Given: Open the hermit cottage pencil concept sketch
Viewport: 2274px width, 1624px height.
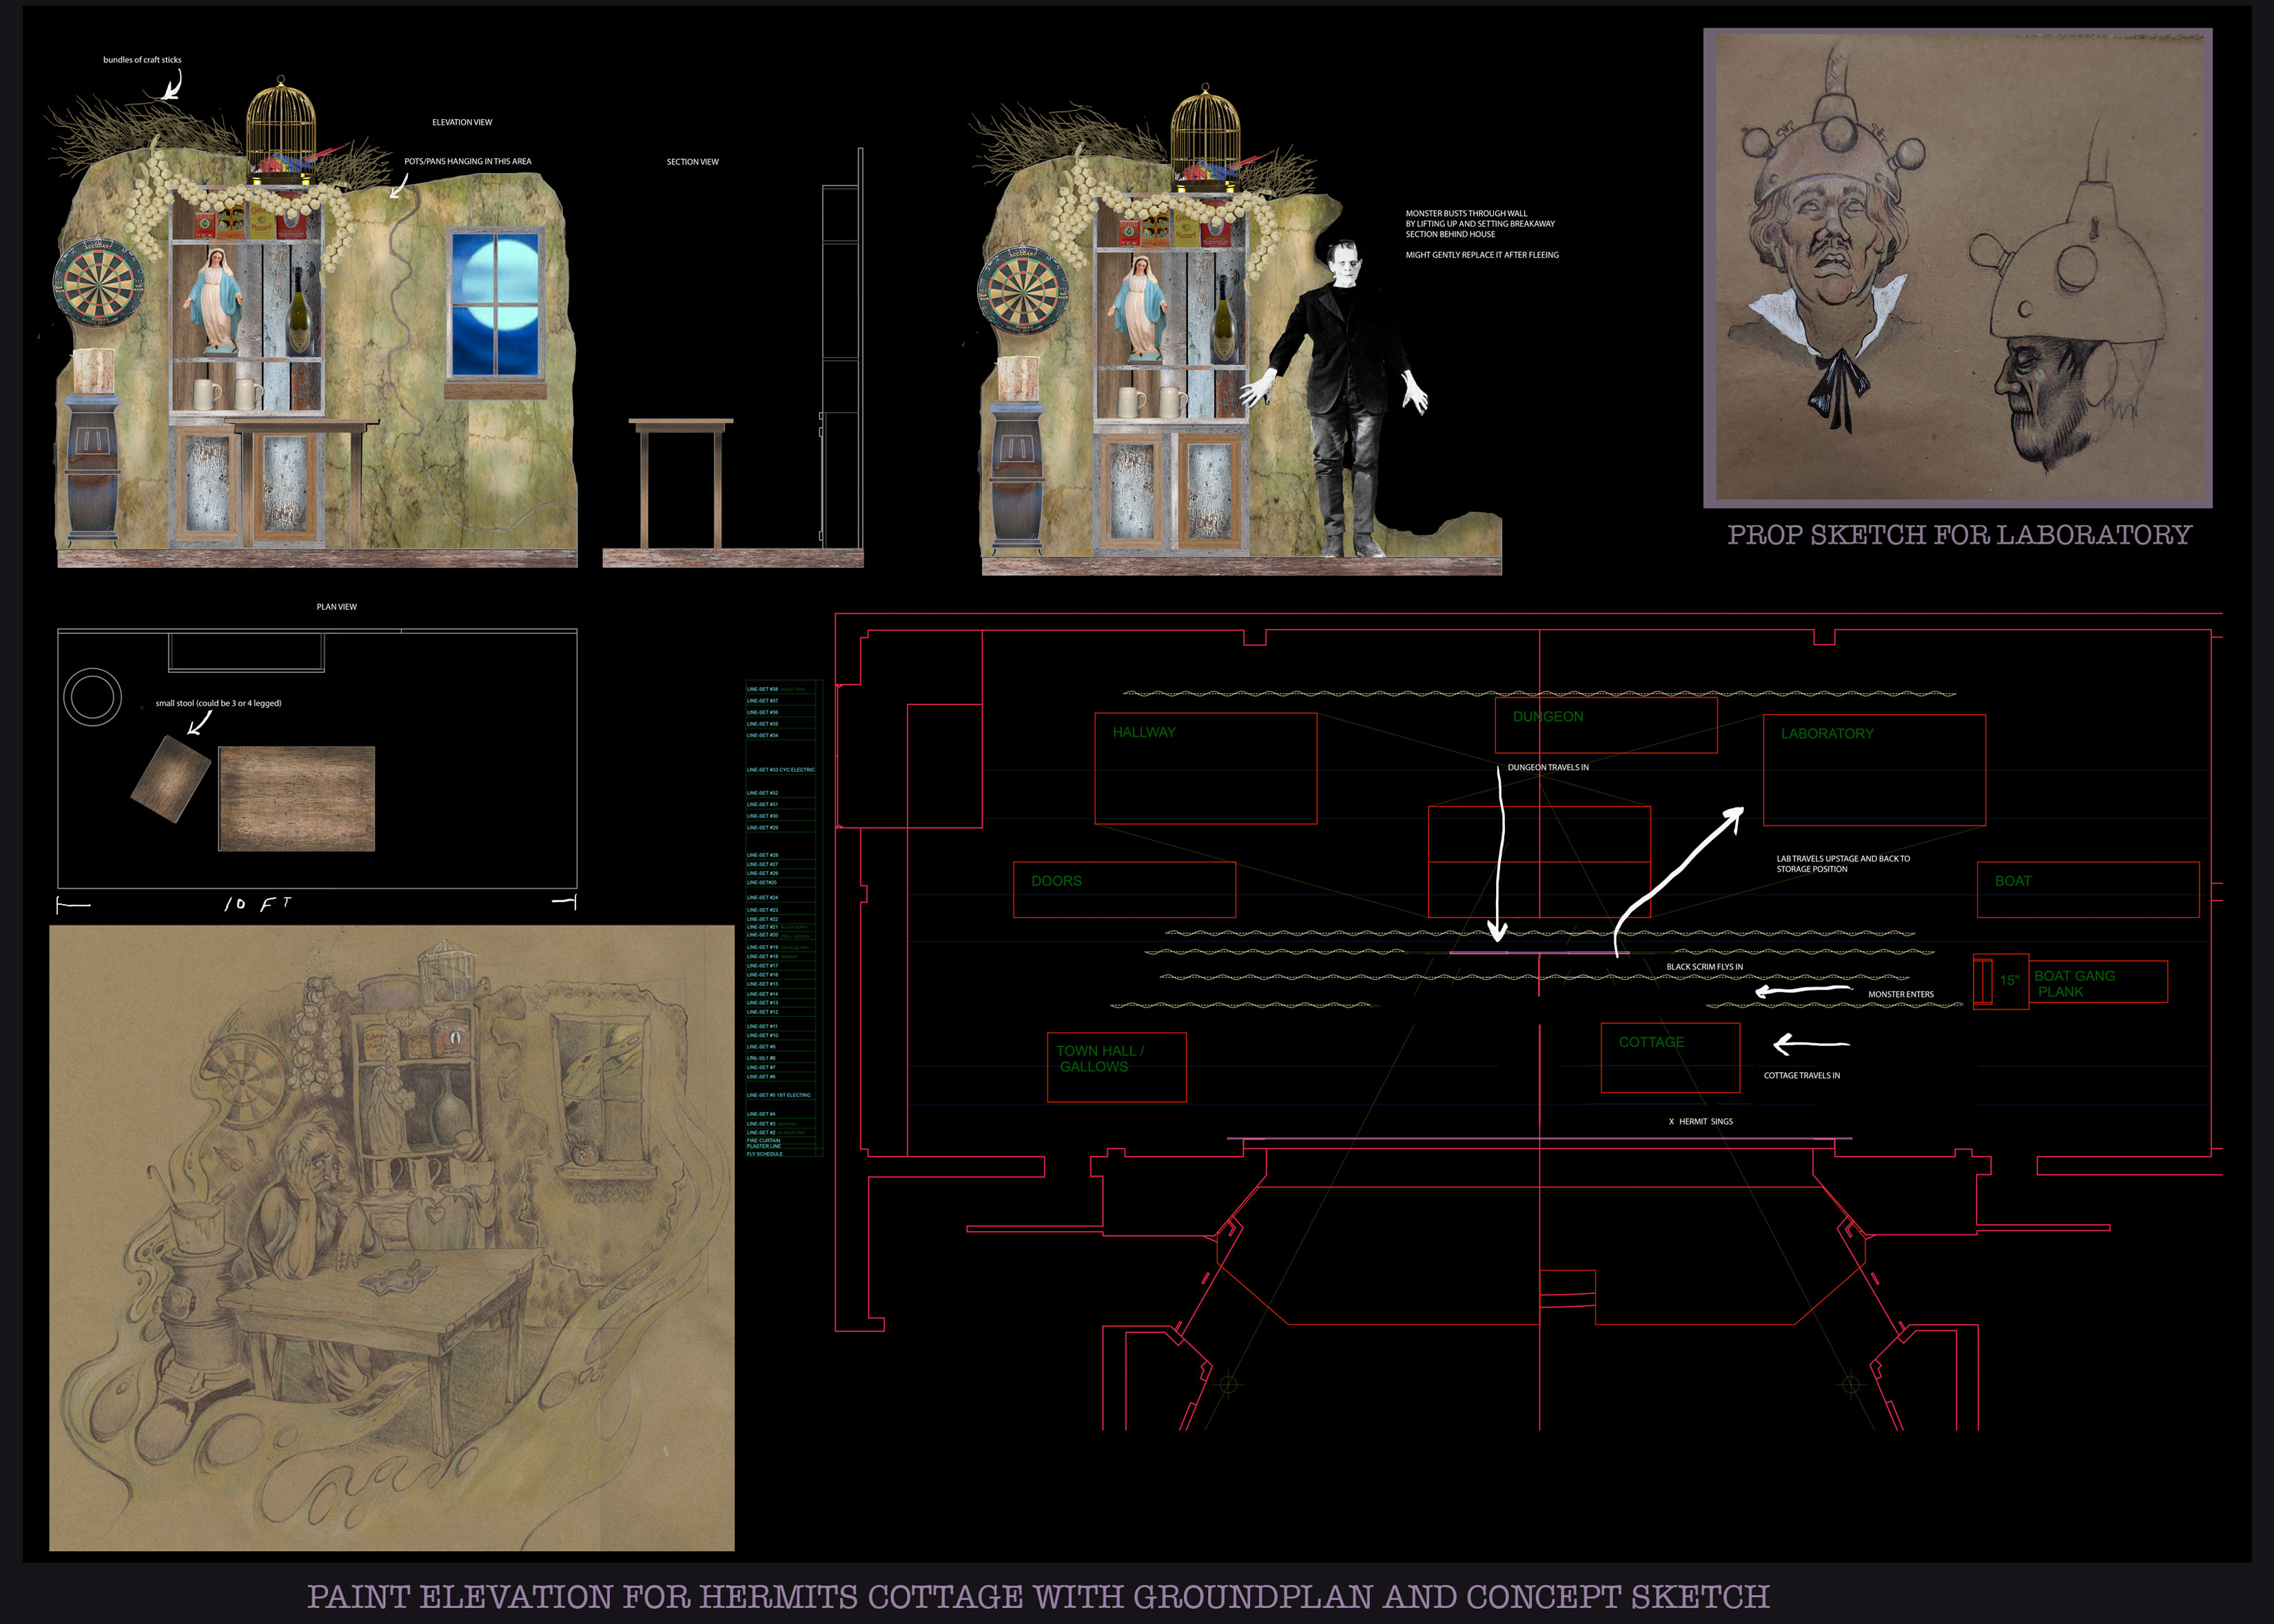Looking at the screenshot, I should pyautogui.click(x=392, y=1238).
